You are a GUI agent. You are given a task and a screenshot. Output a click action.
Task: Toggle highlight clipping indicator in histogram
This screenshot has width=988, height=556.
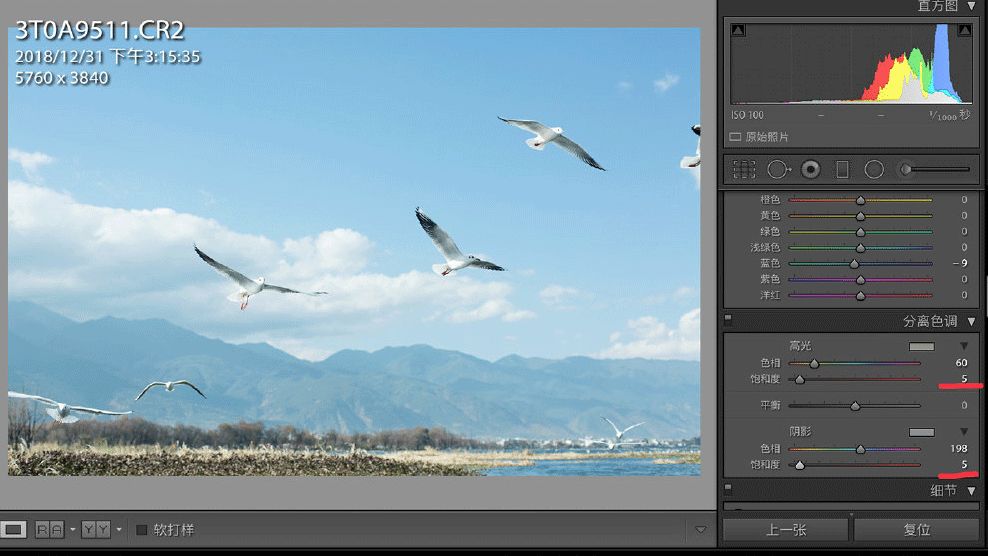tap(964, 30)
